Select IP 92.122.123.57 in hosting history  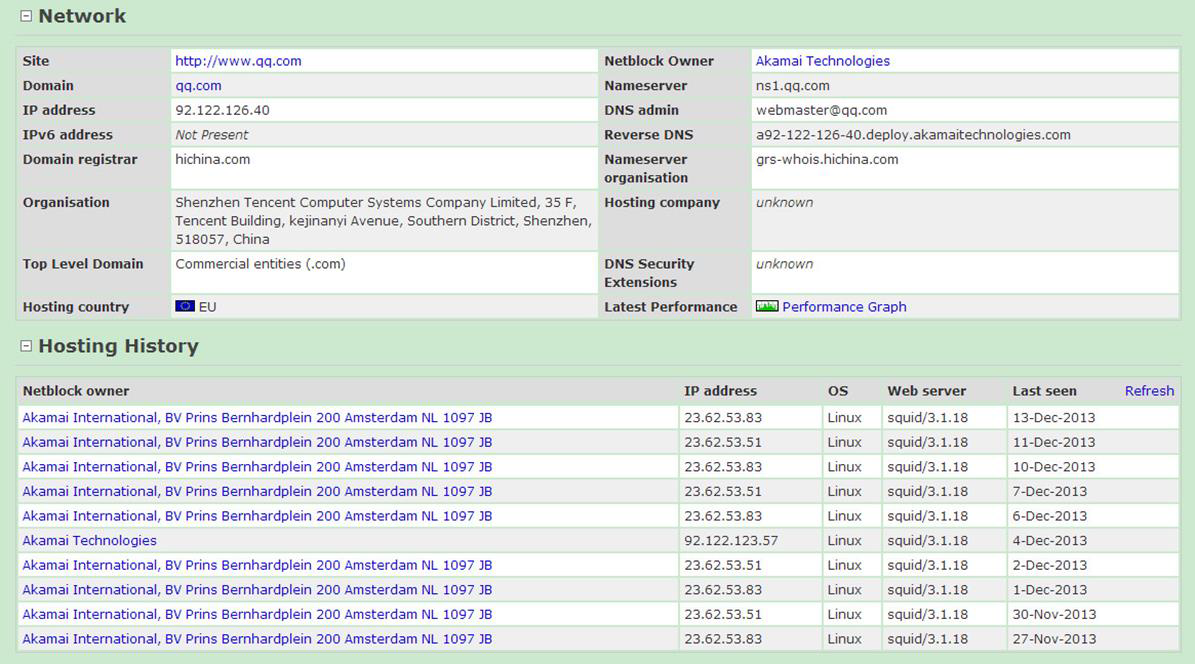pos(731,541)
